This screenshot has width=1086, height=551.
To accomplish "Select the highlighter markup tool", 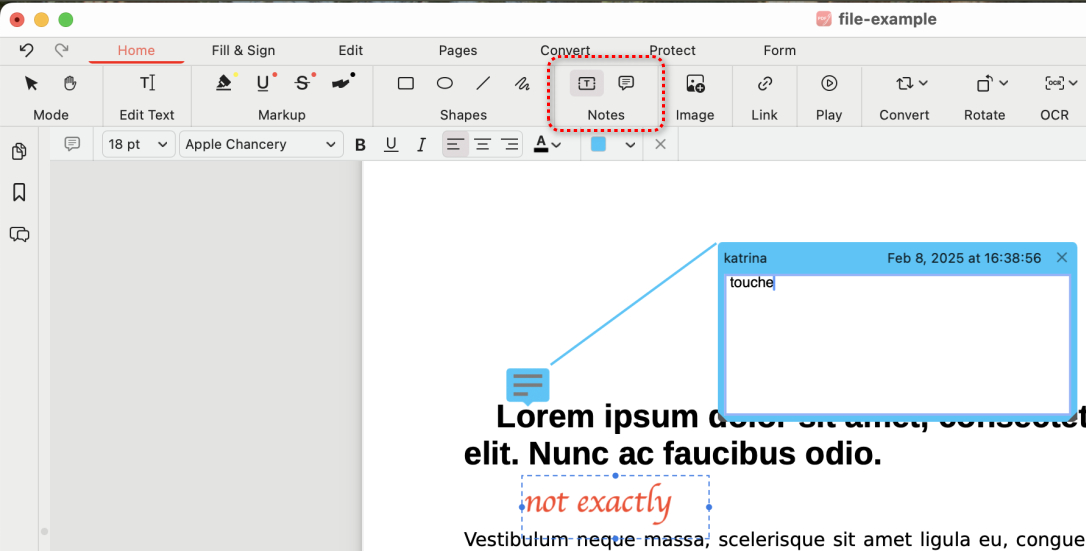I will (225, 83).
